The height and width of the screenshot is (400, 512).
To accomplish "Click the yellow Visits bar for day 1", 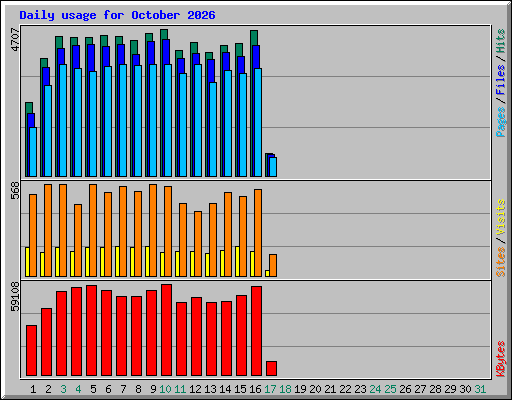I will 27,262.
